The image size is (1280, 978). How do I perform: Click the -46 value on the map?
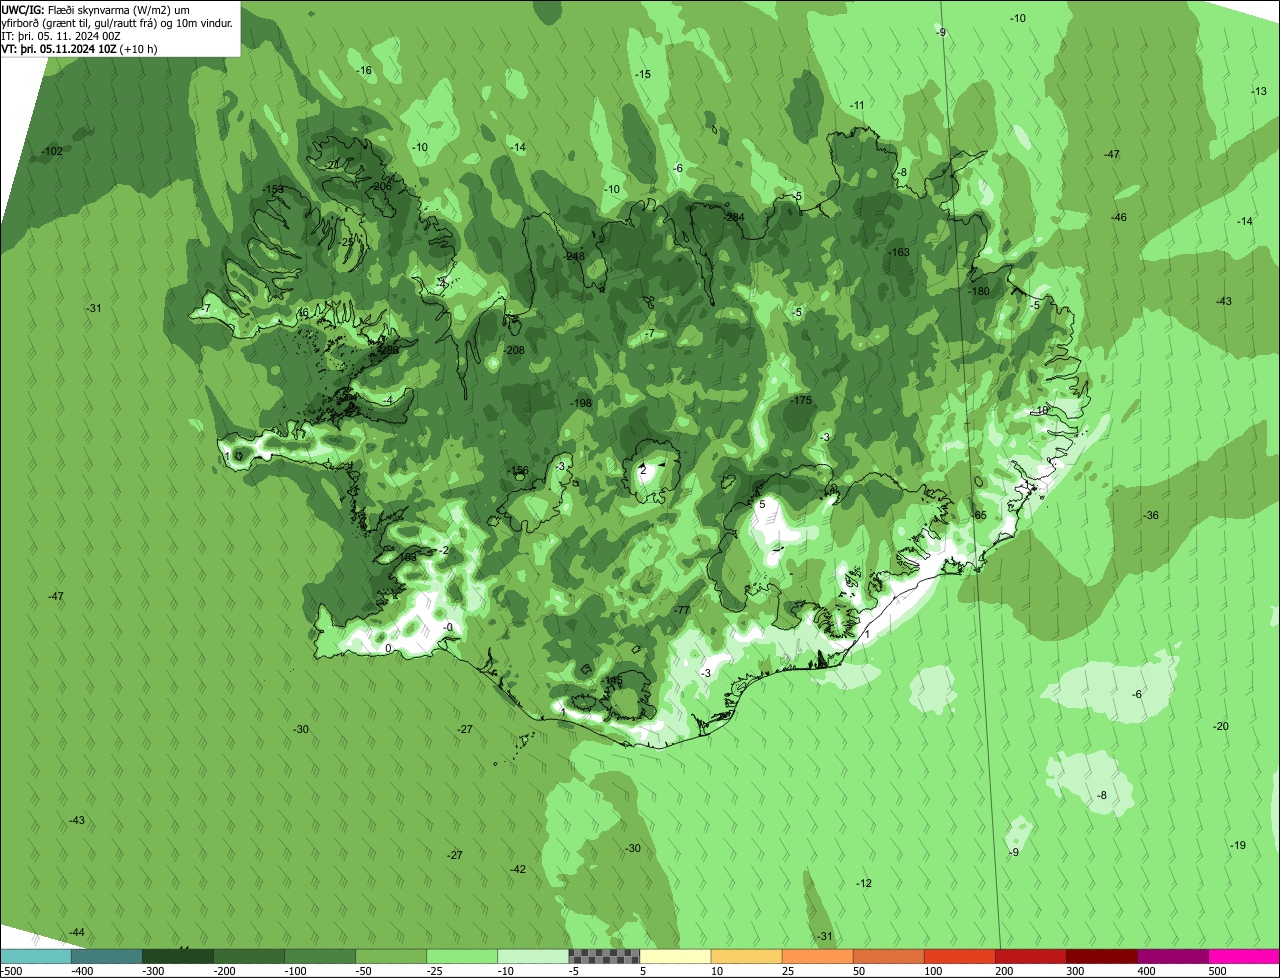pyautogui.click(x=1119, y=217)
